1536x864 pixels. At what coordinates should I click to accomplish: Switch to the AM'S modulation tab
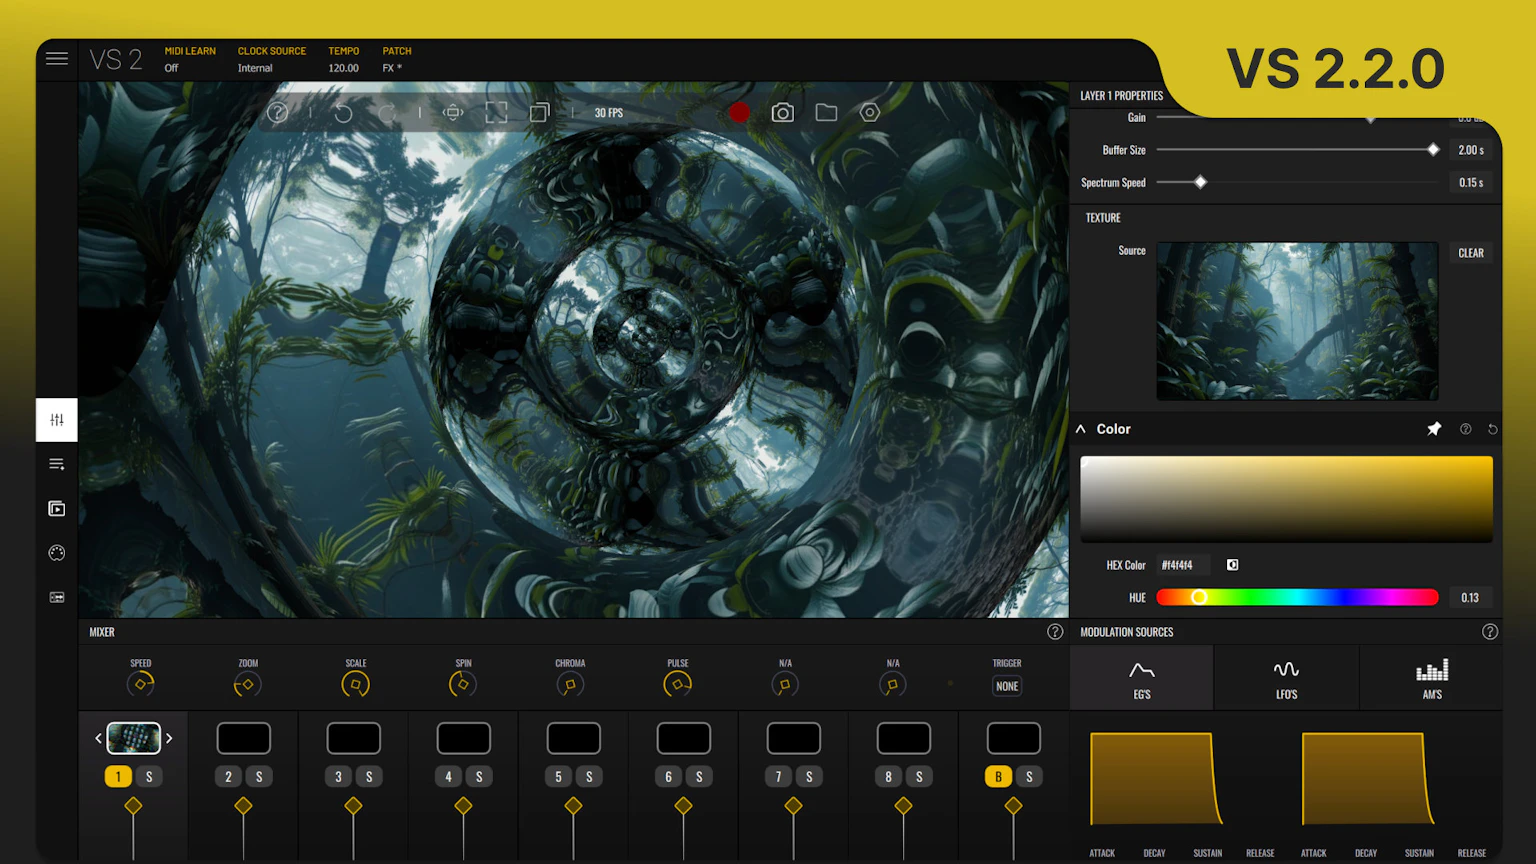coord(1431,678)
